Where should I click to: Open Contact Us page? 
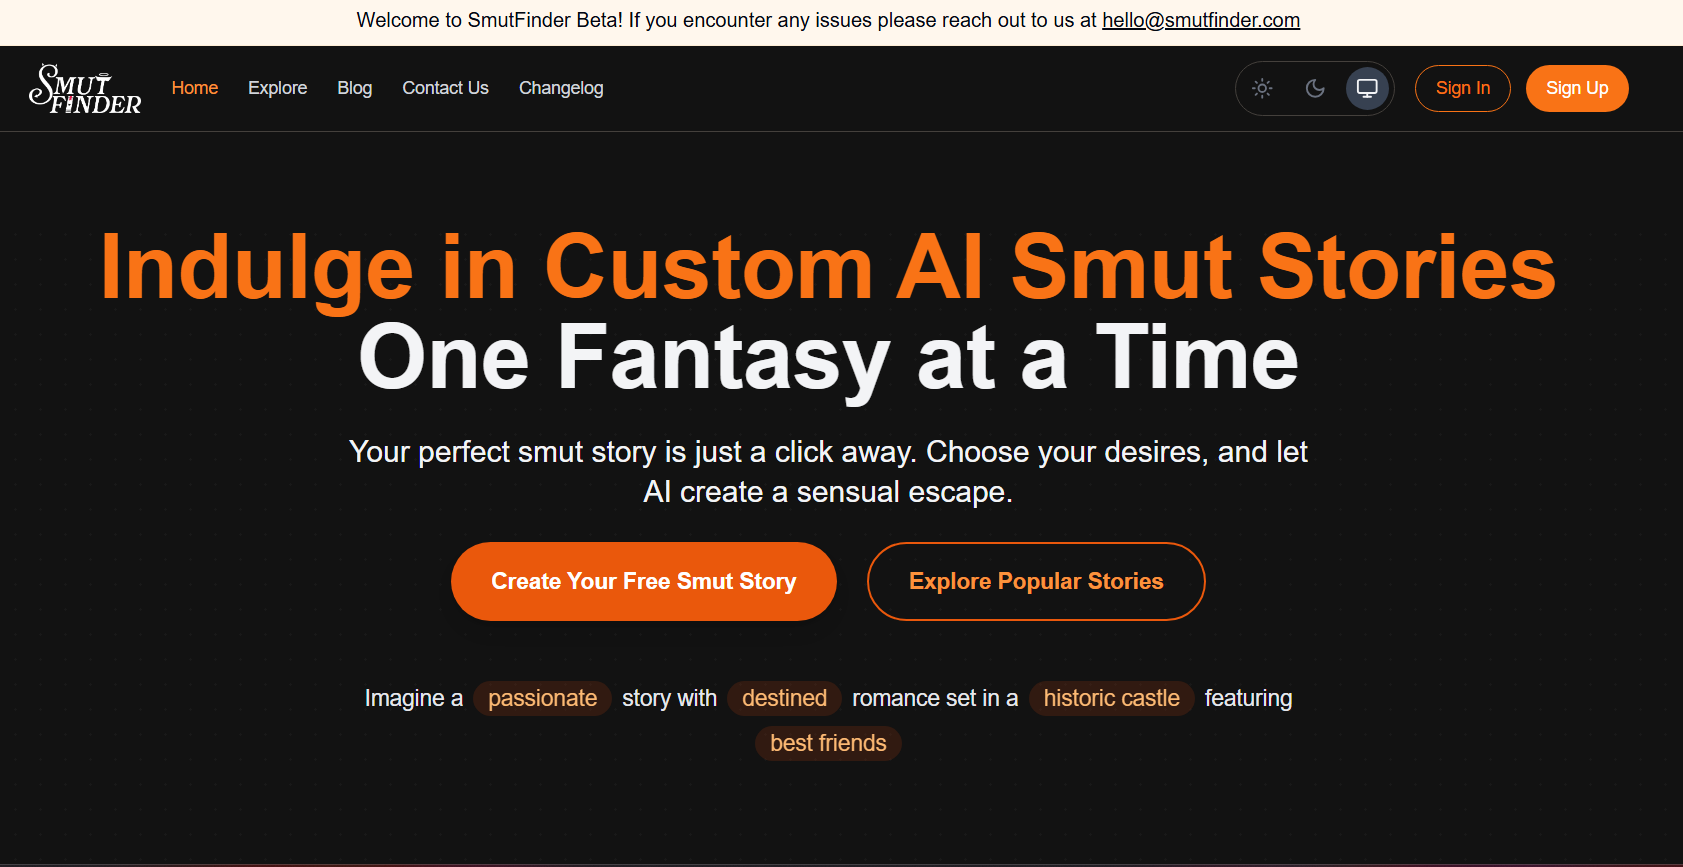445,88
